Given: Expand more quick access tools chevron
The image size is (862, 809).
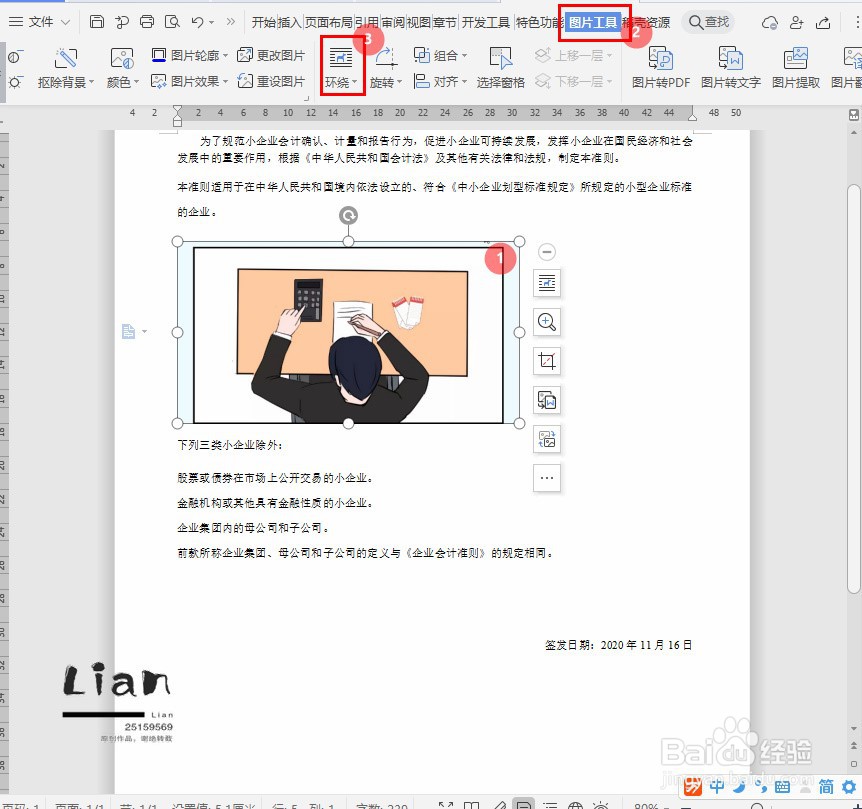Looking at the screenshot, I should 230,22.
